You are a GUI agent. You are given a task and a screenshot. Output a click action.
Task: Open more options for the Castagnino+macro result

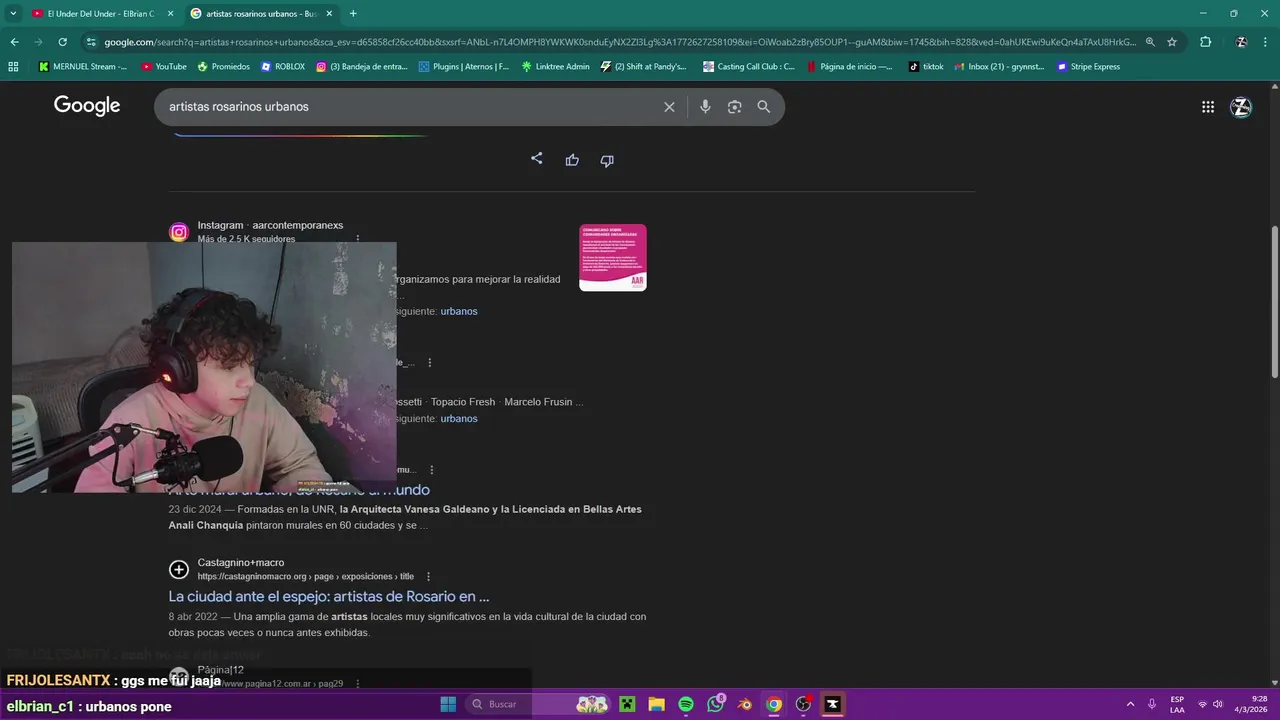coord(429,577)
